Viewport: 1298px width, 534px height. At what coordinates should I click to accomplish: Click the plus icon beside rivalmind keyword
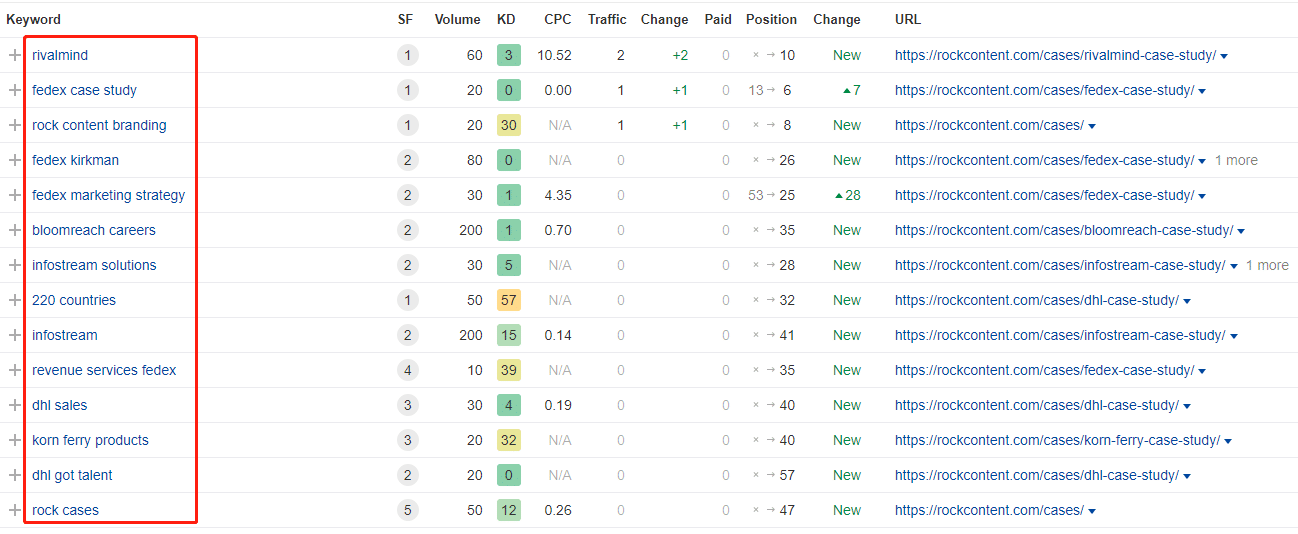pos(14,56)
